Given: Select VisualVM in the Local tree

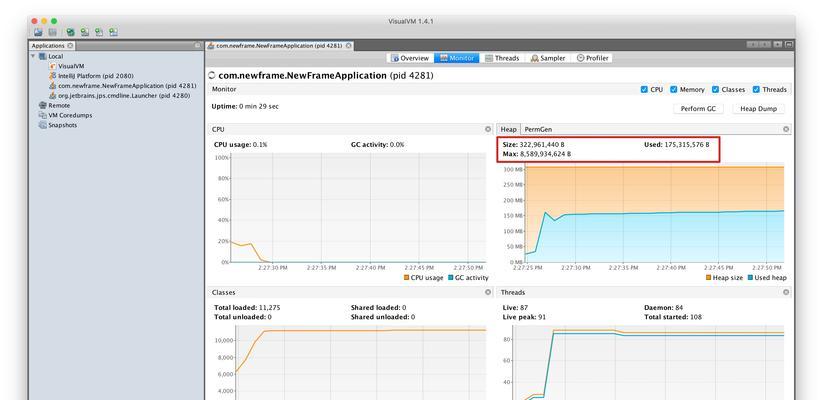Looking at the screenshot, I should [71, 66].
